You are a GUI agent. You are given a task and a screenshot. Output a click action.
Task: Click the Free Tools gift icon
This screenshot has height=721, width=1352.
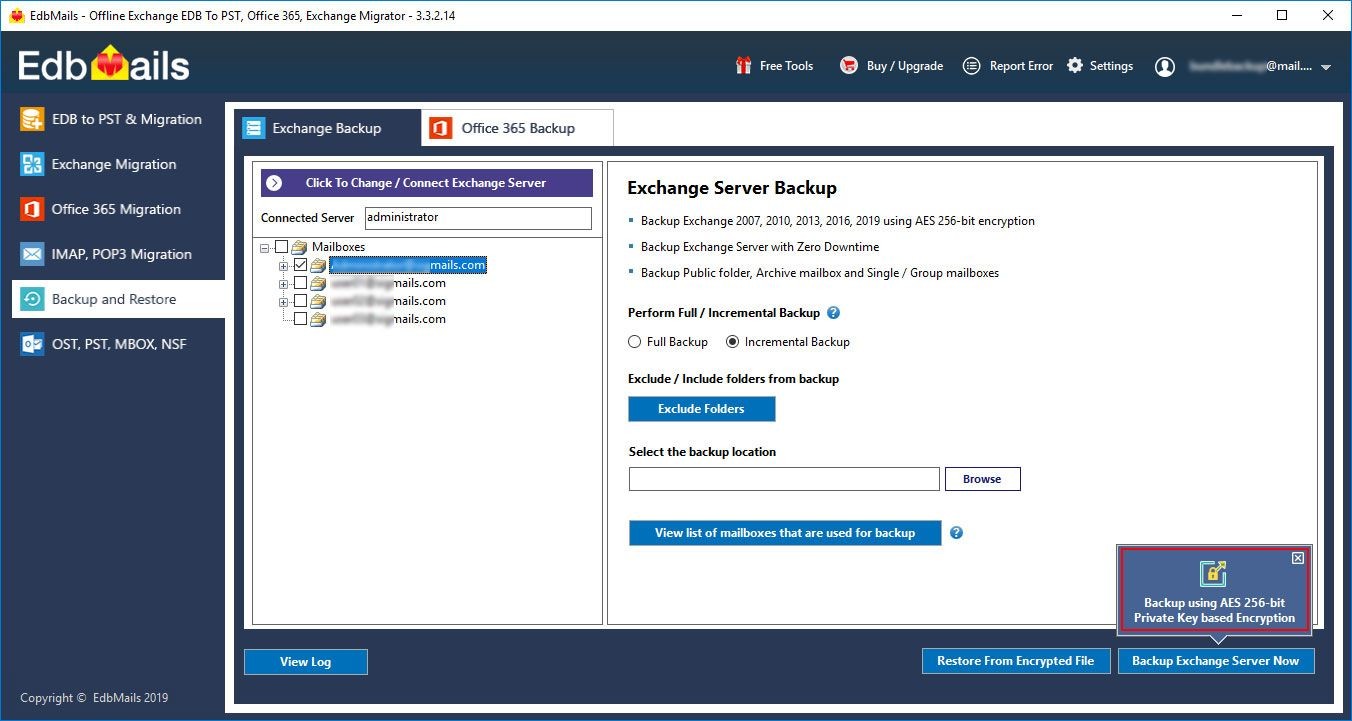pyautogui.click(x=743, y=66)
